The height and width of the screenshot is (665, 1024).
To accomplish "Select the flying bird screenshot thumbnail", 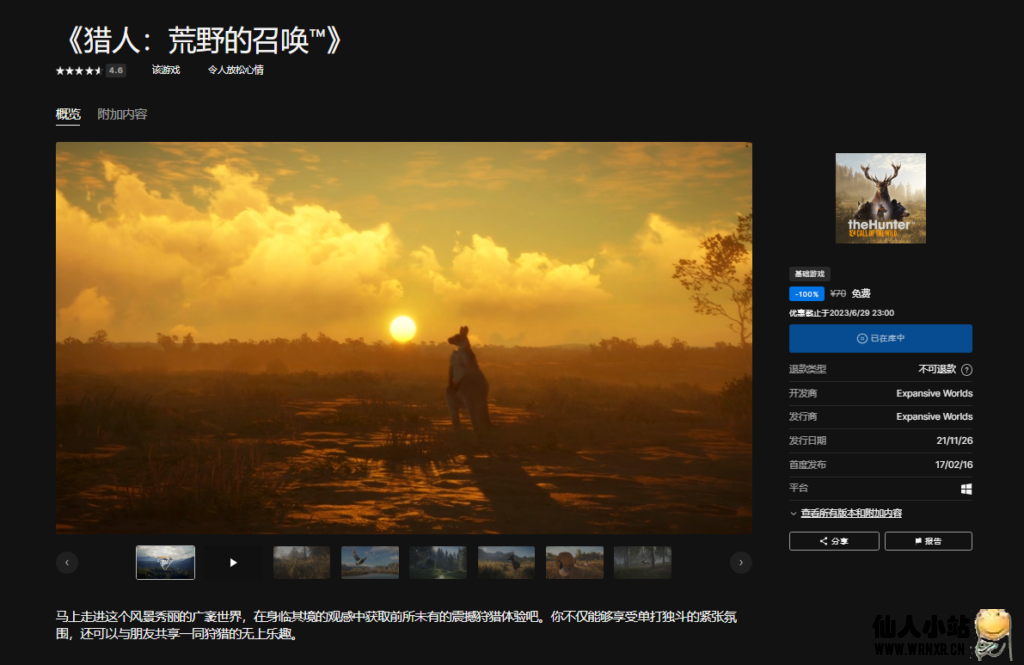I will point(370,562).
